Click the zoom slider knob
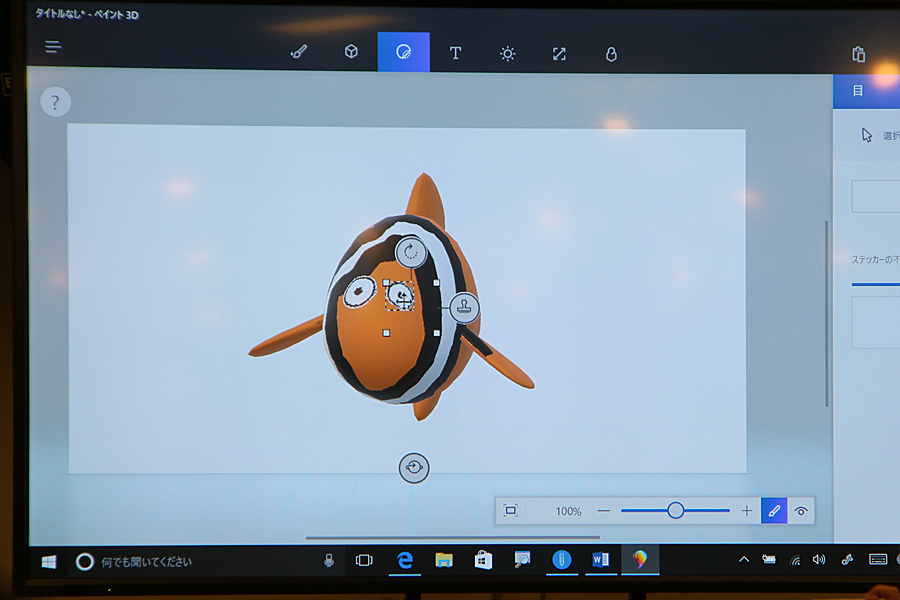Viewport: 900px width, 600px height. (x=676, y=510)
